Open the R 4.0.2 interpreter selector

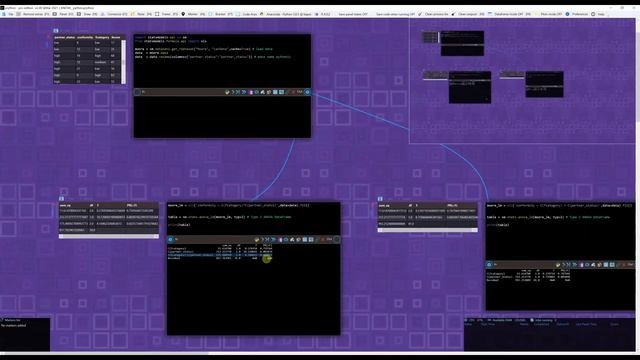[322, 14]
